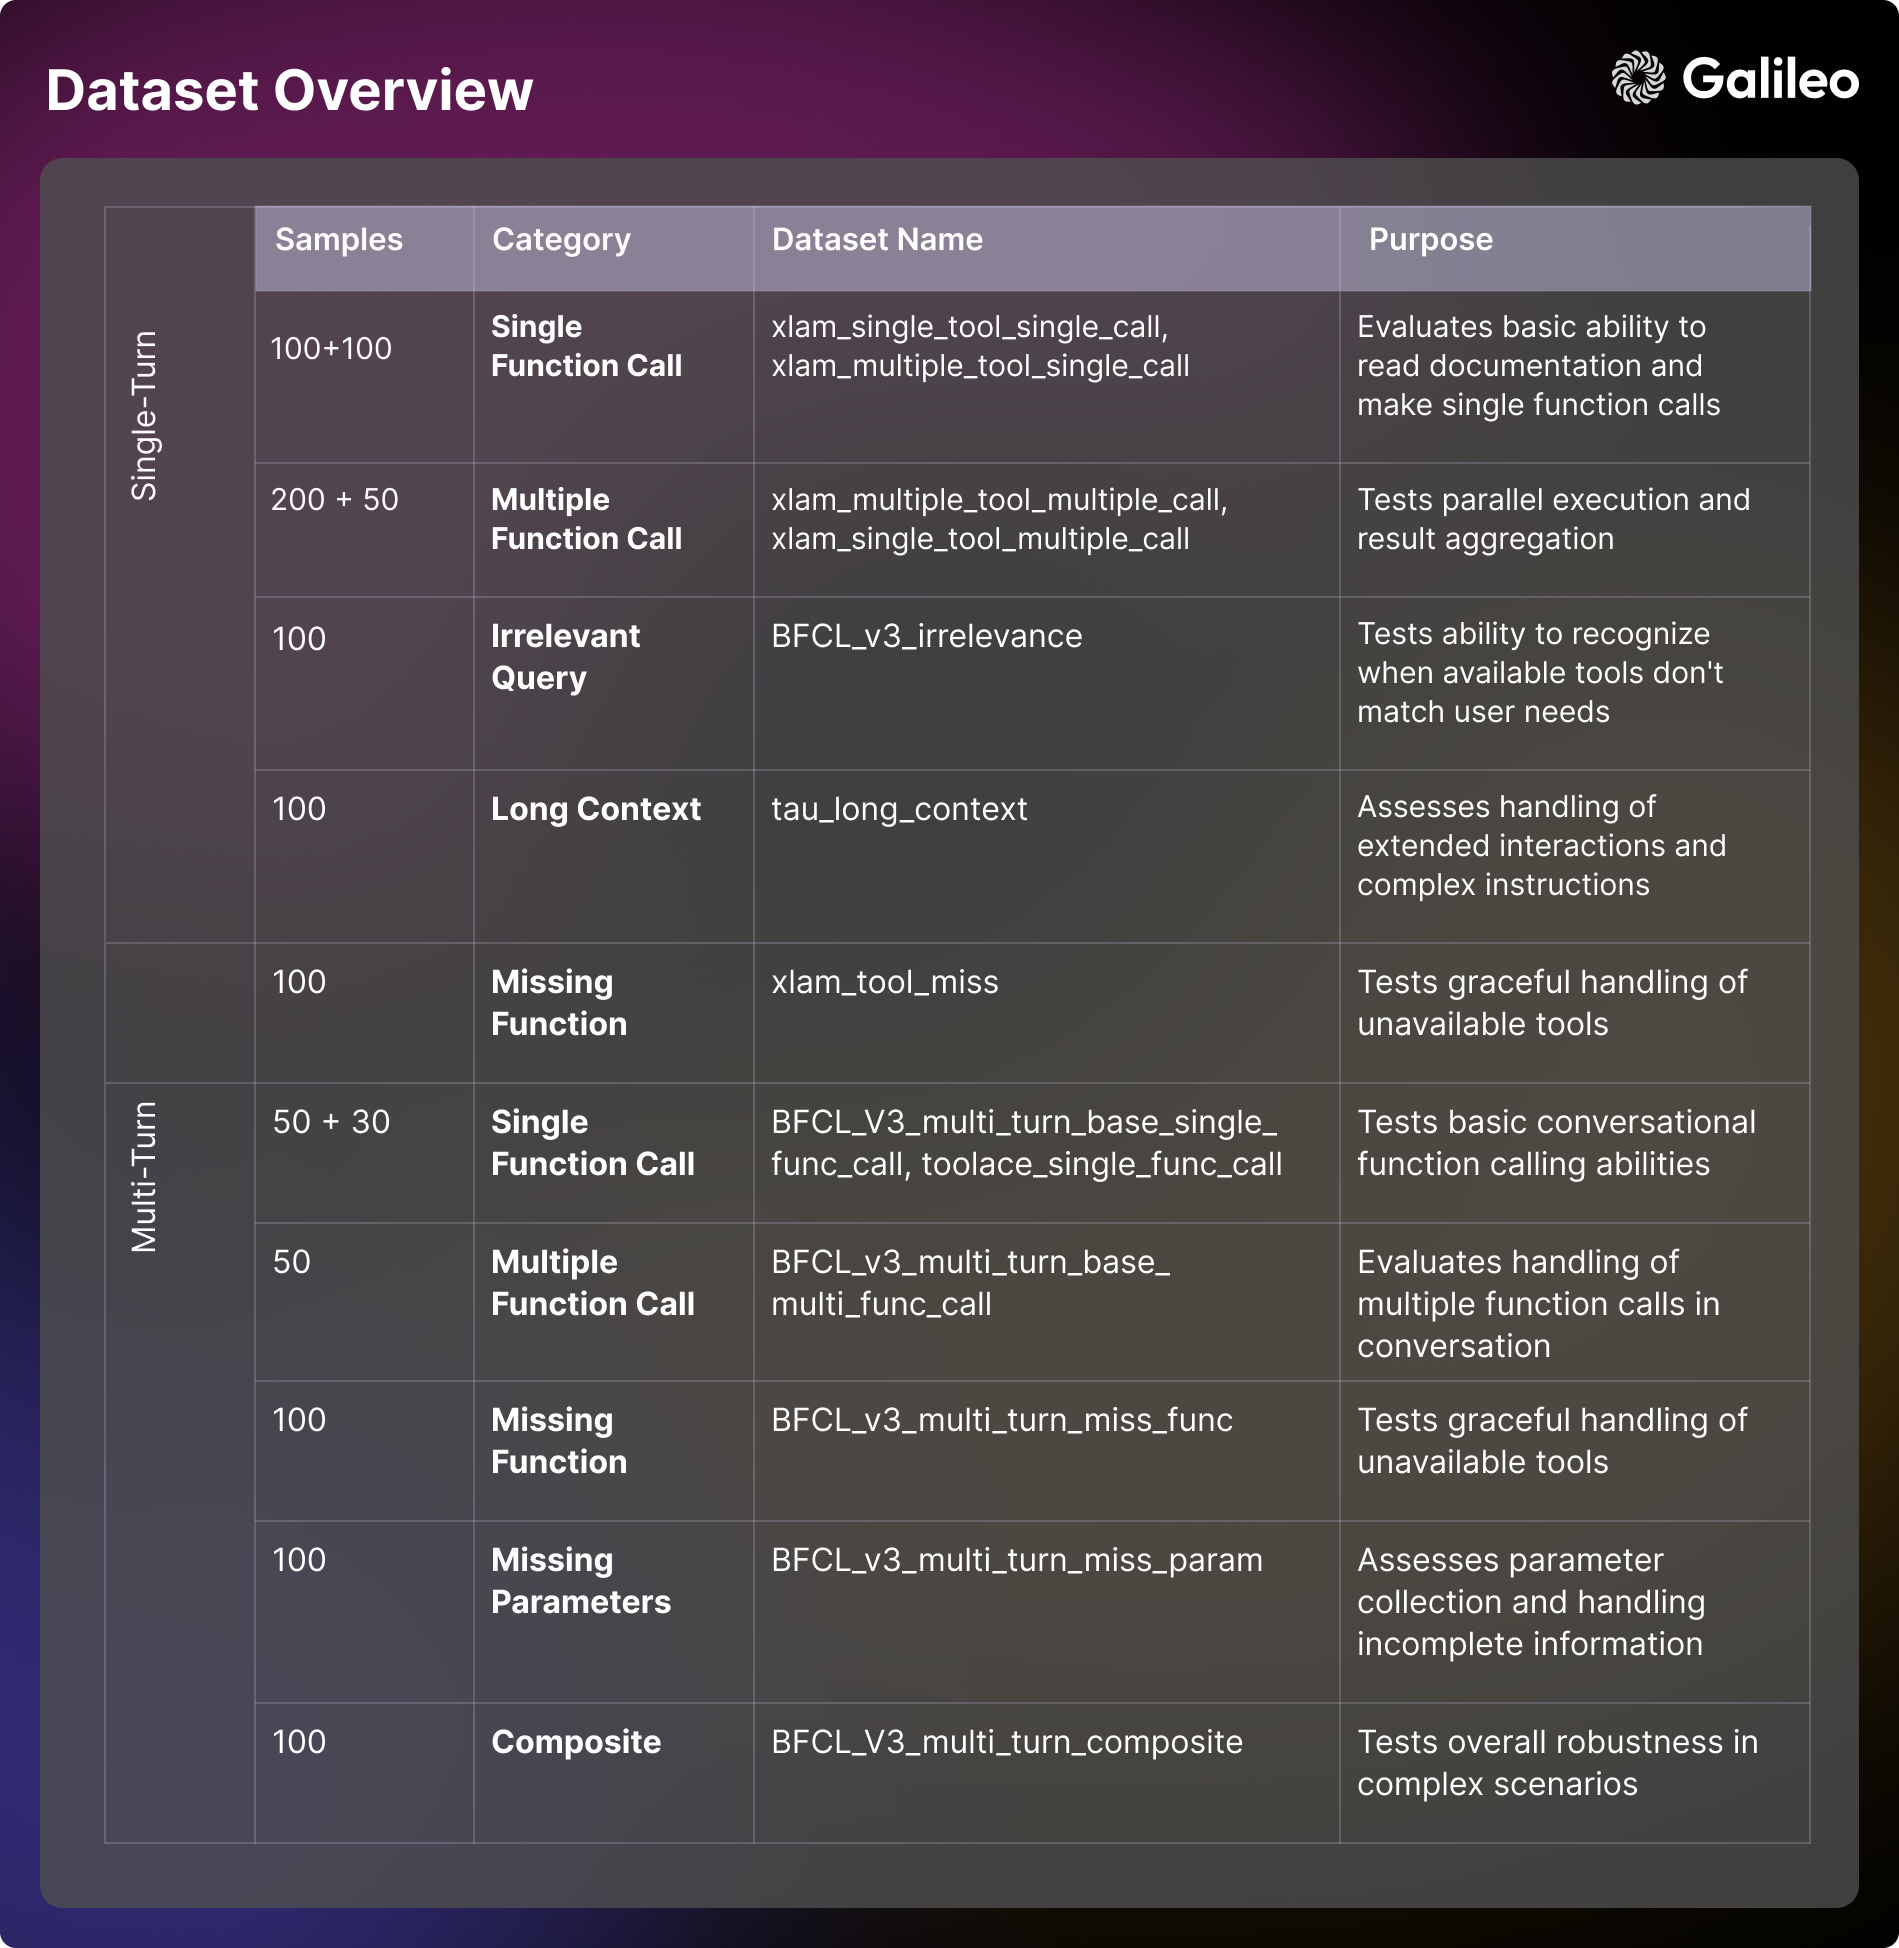Click the Composite category cell
1899x1948 pixels.
[576, 1742]
